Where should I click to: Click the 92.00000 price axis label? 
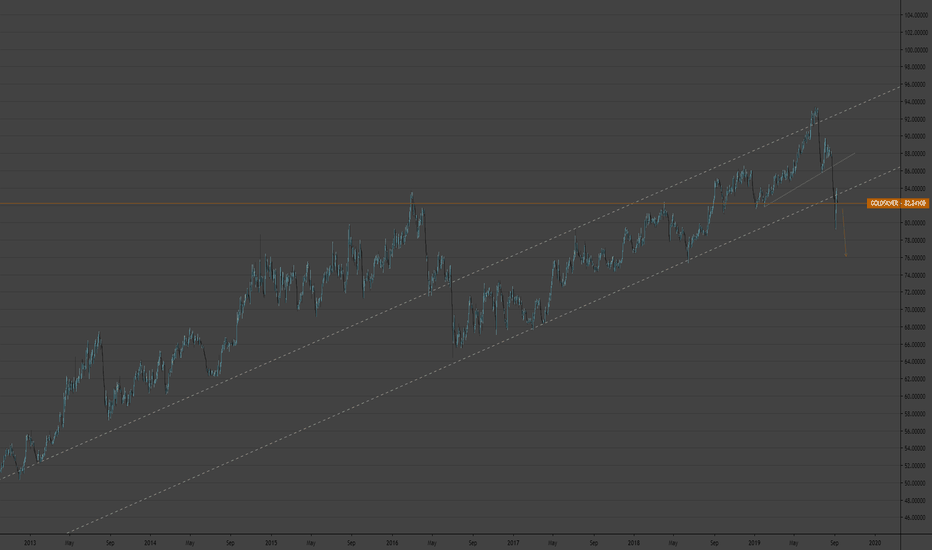pos(916,119)
